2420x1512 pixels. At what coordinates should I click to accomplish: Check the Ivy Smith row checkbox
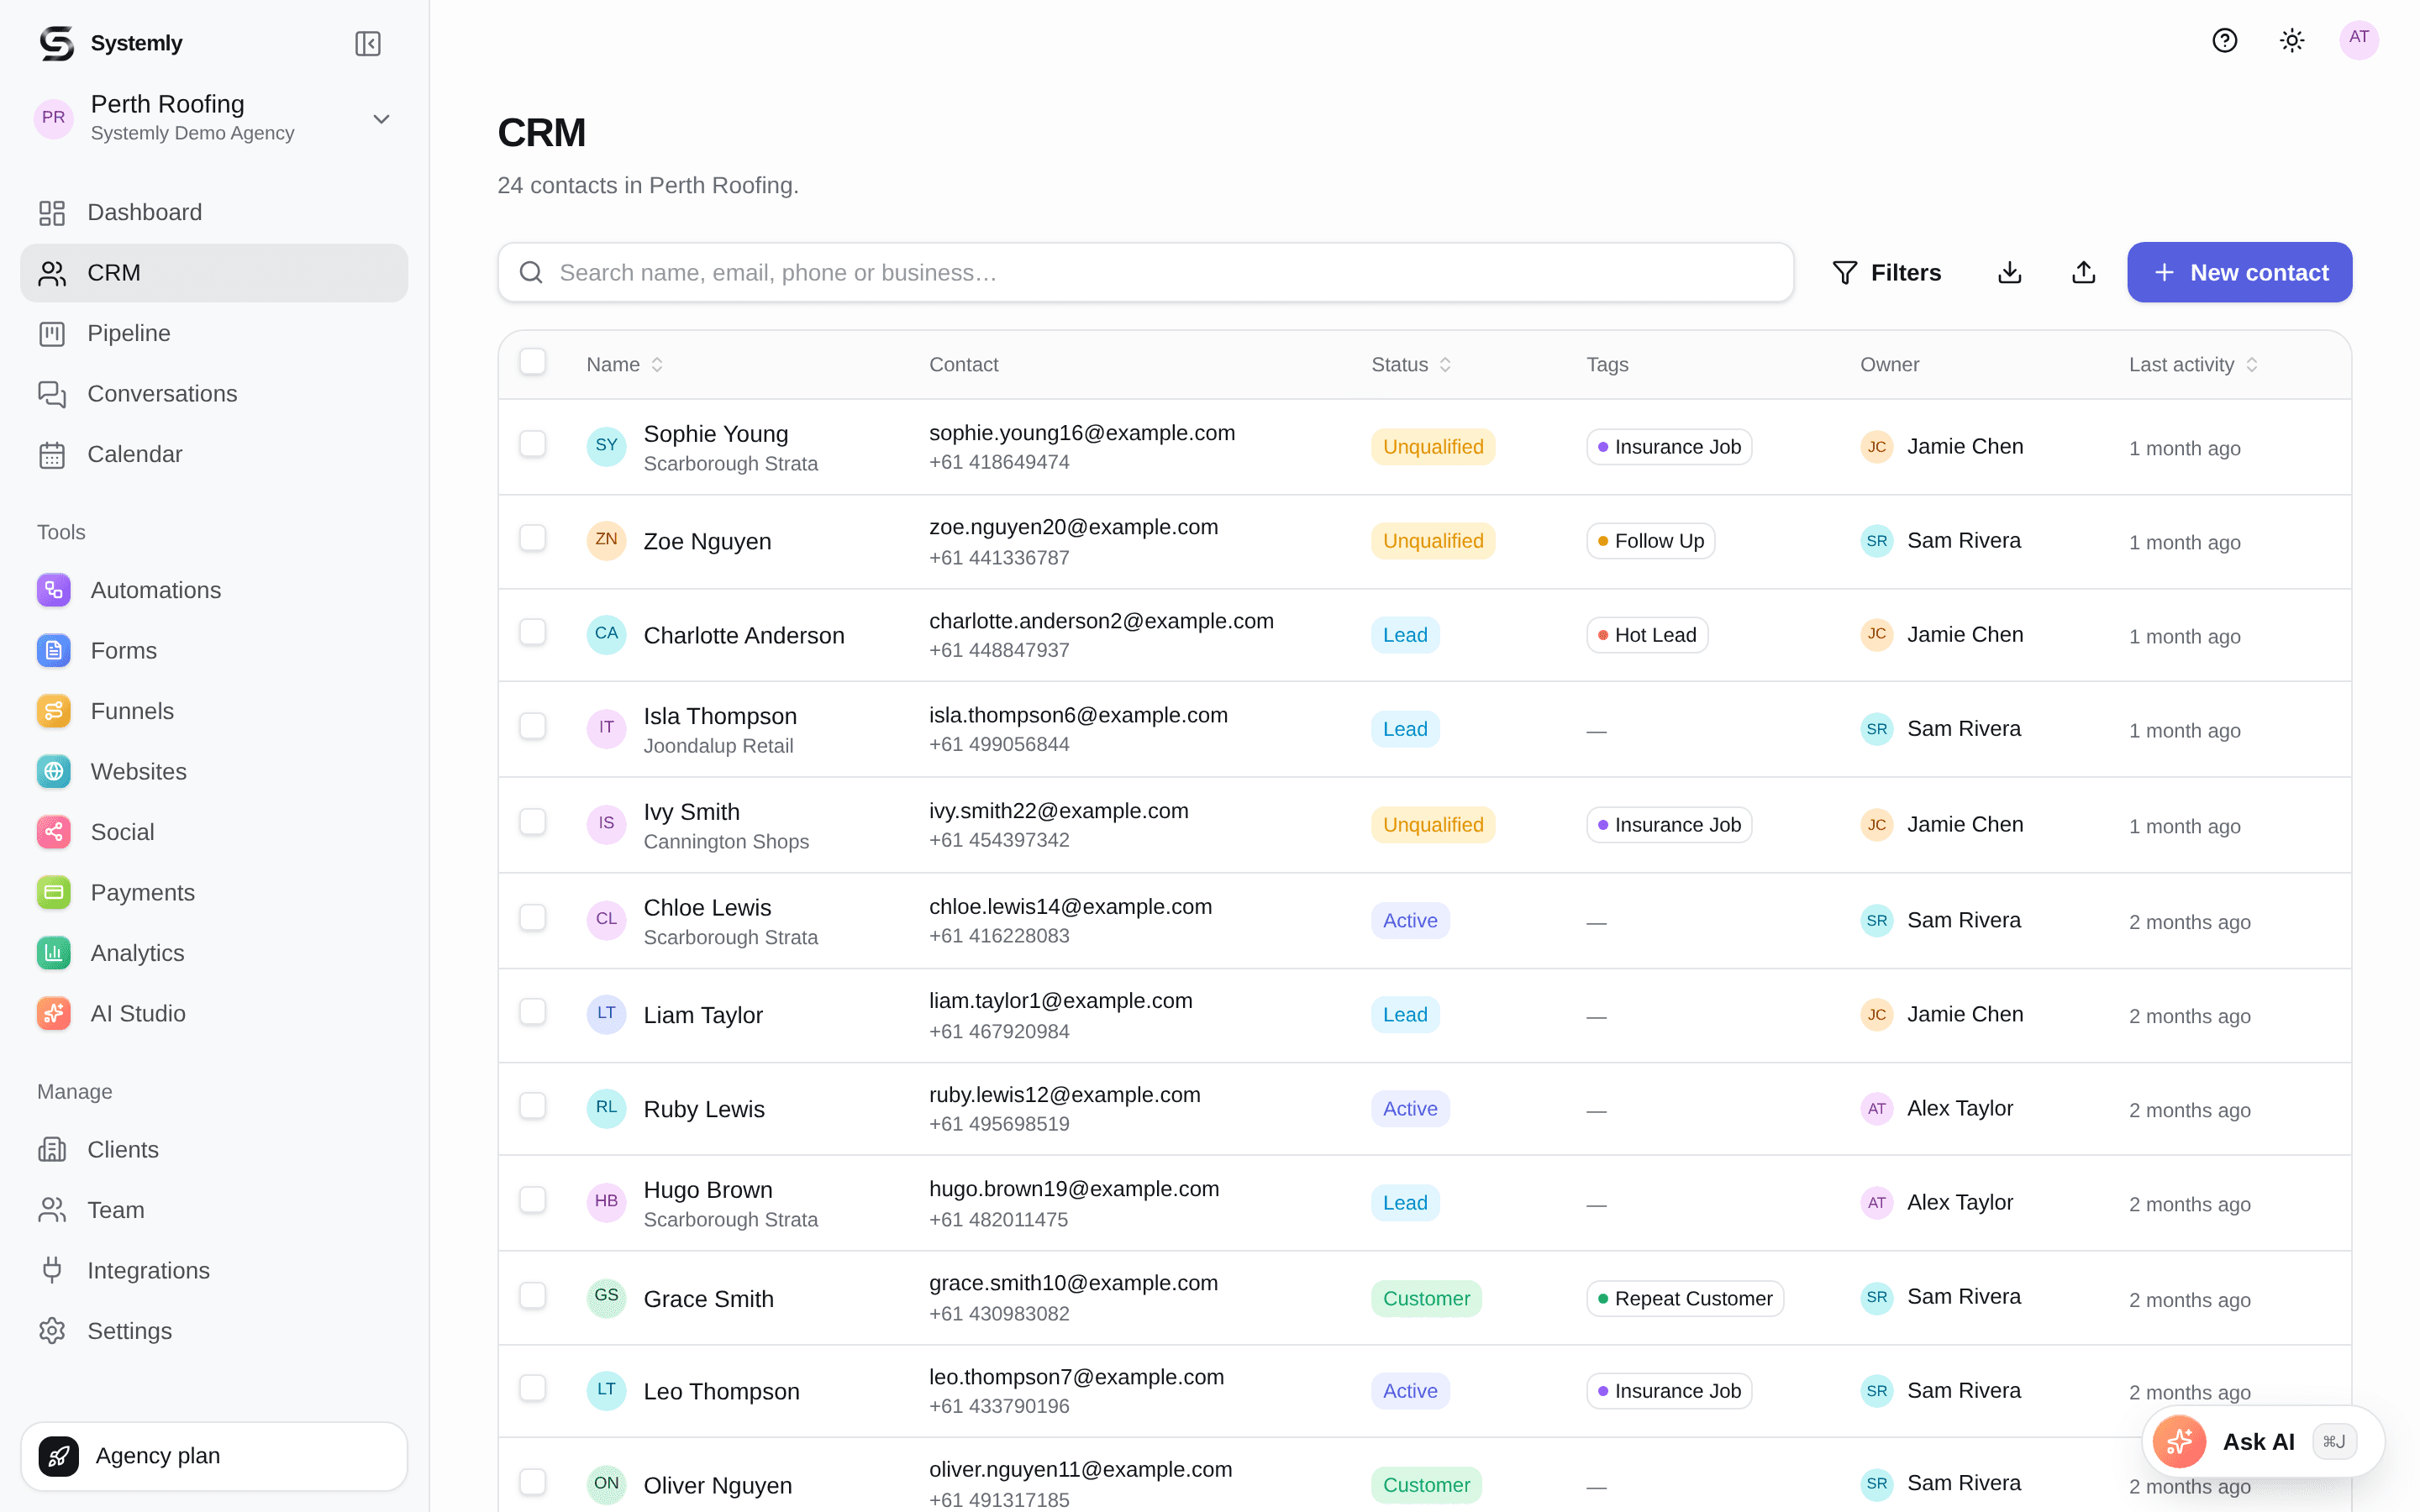coord(533,822)
